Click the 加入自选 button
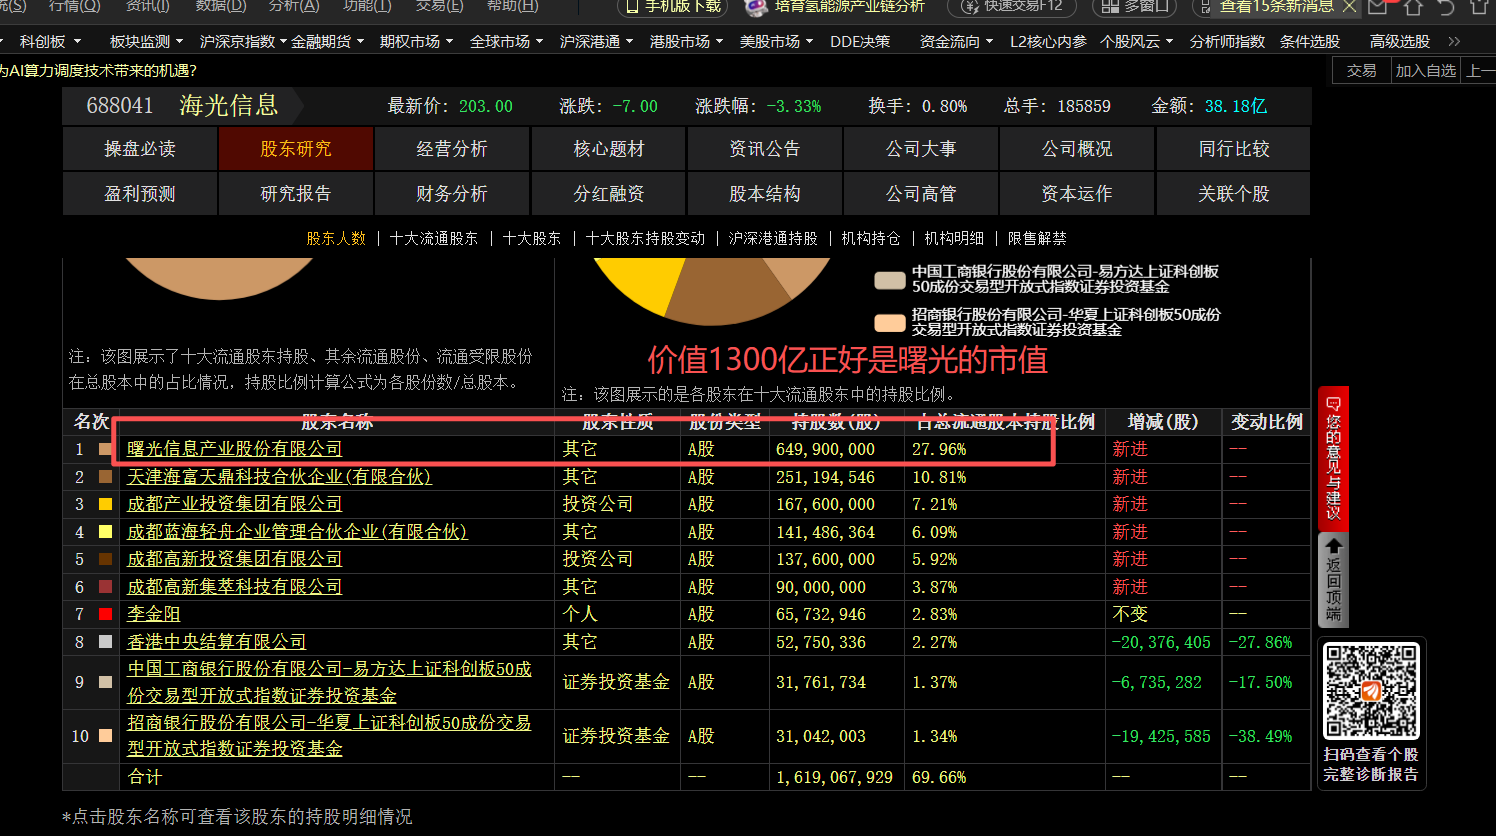This screenshot has width=1496, height=836. pyautogui.click(x=1426, y=71)
